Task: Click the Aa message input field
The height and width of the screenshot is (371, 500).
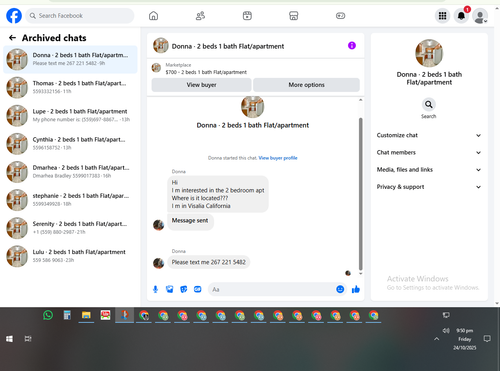Action: pos(272,289)
